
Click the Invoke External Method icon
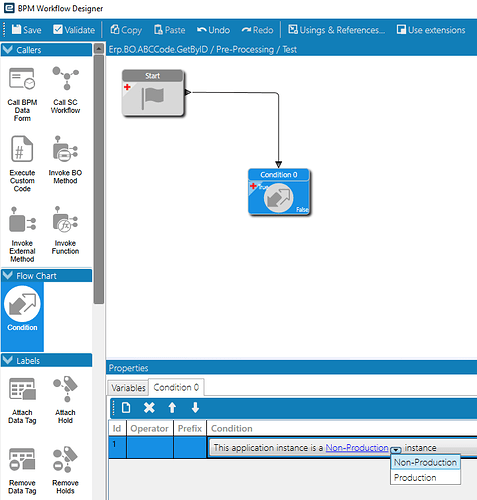(x=22, y=219)
